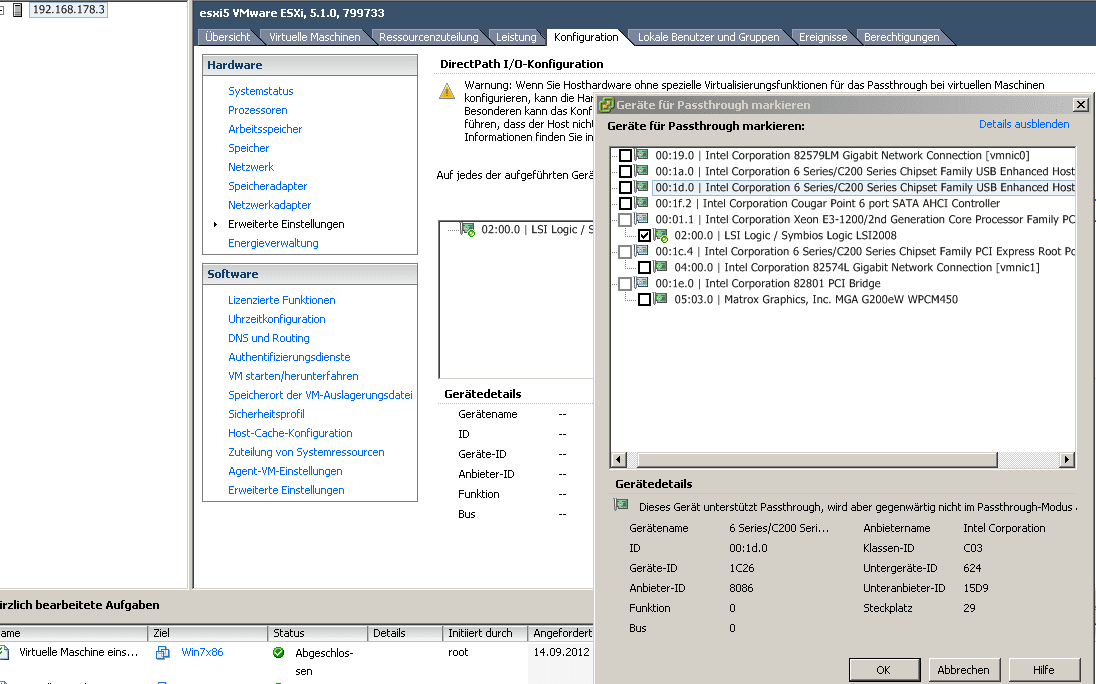Click the LSI Logic device icon in background DirectPath list
1096x684 pixels.
[x=468, y=229]
